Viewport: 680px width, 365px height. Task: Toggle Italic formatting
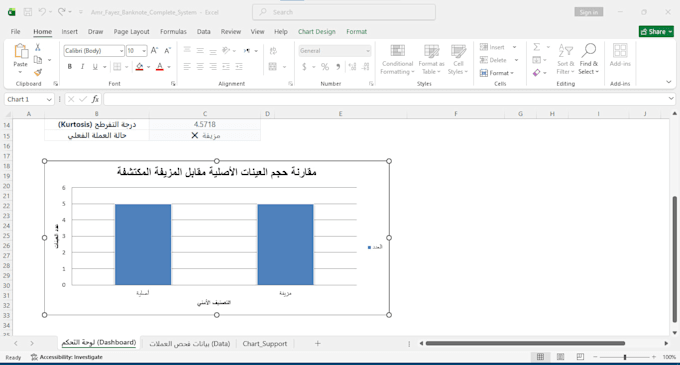click(82, 67)
